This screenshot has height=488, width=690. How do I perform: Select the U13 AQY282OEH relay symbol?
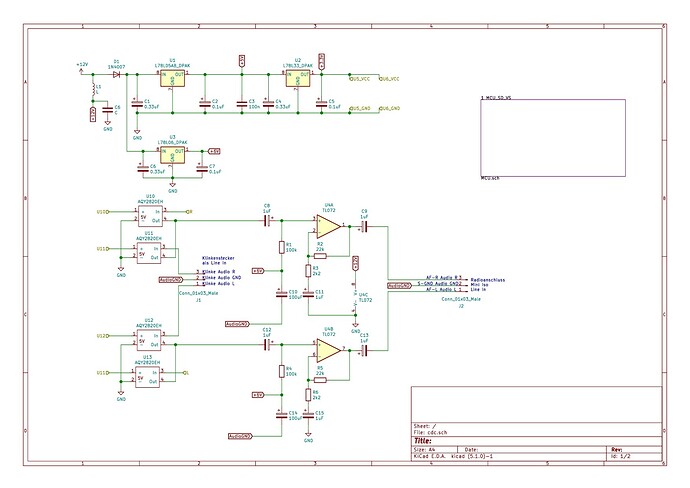[147, 377]
